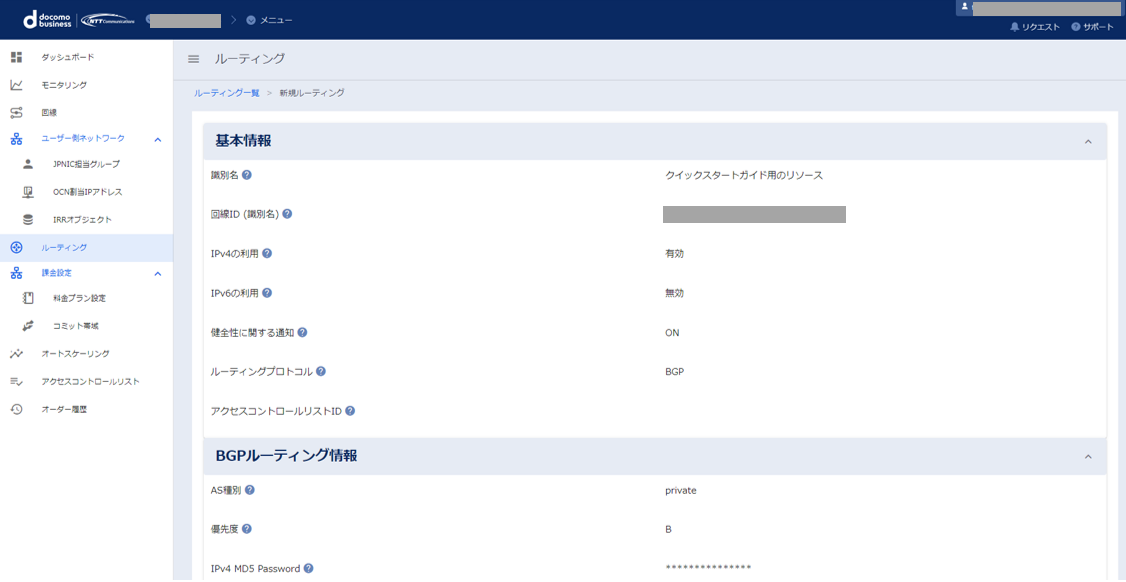Collapse the ユーザー側ネットワーク sidebar group
1126x582 pixels.
click(x=158, y=139)
